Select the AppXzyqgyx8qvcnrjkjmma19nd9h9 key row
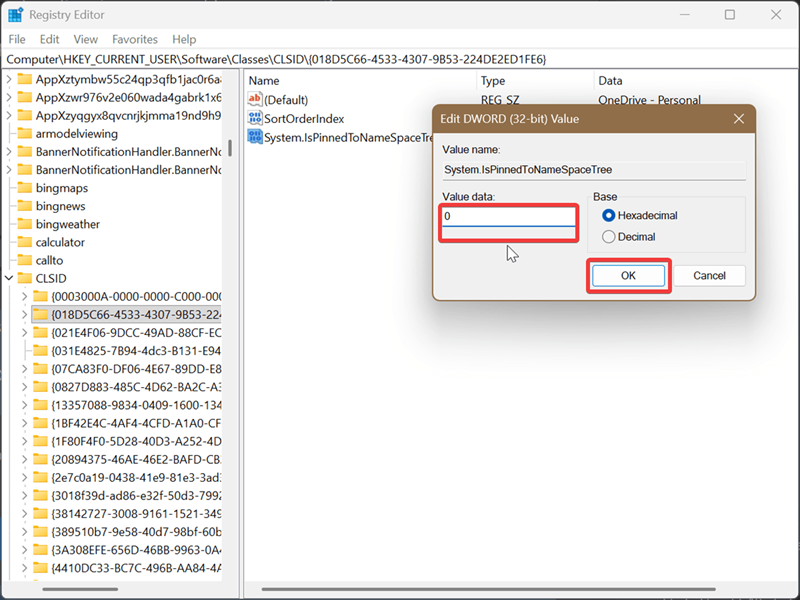Viewport: 800px width, 600px height. (x=119, y=115)
